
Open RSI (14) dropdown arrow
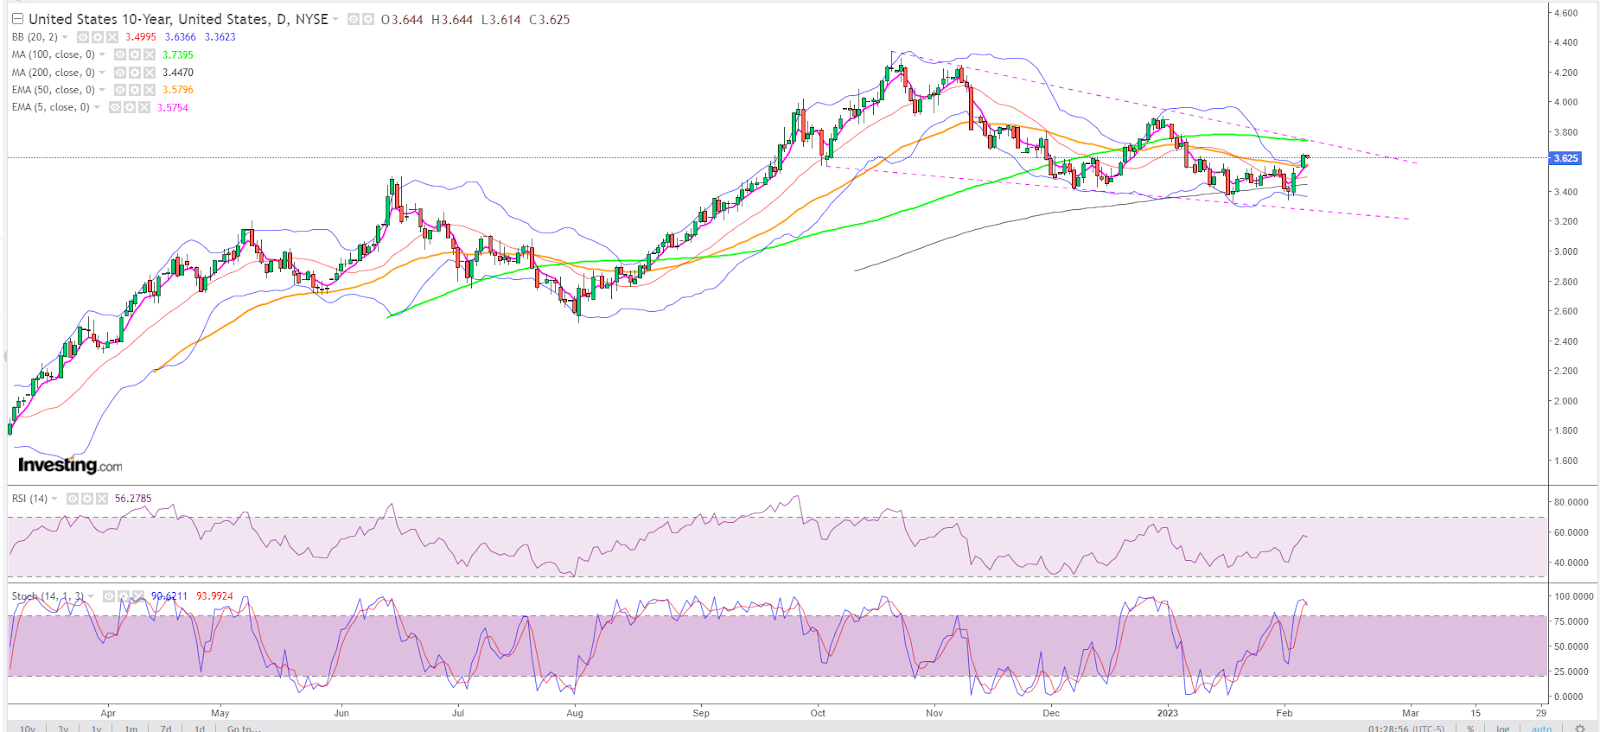(x=54, y=498)
